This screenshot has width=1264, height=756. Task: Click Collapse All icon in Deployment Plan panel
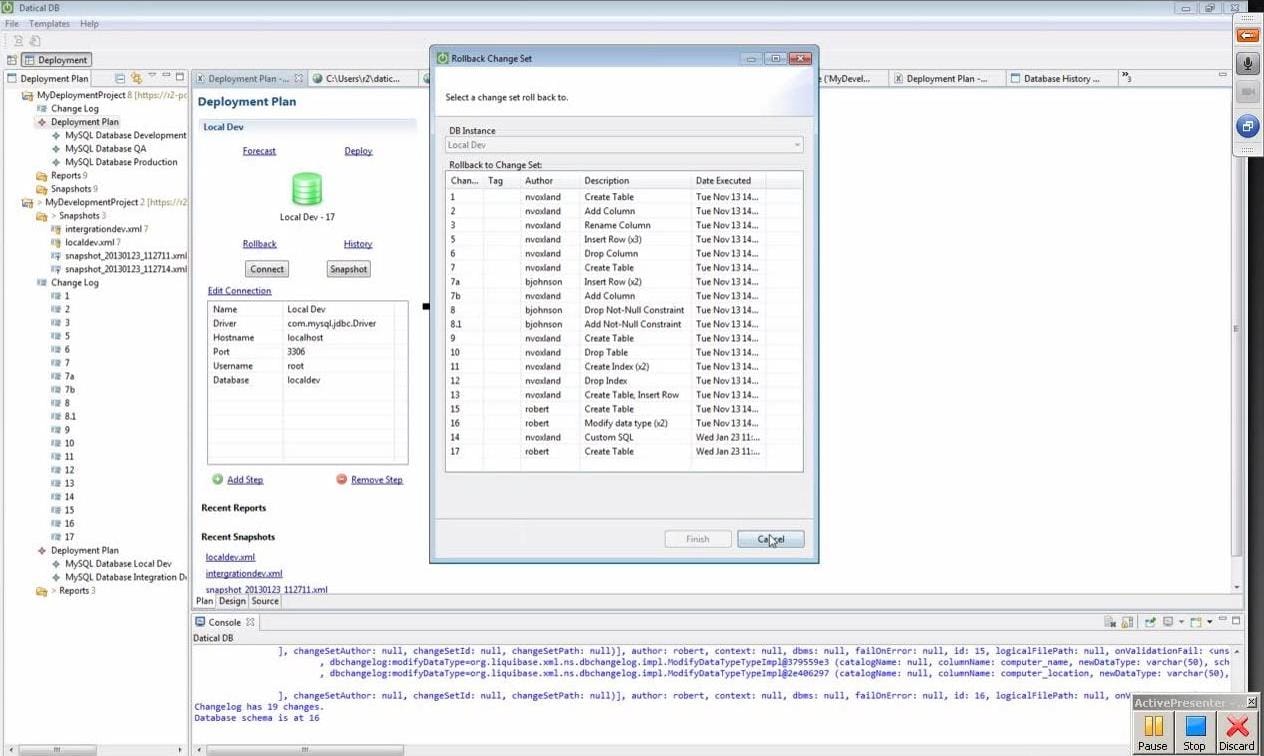pos(120,78)
